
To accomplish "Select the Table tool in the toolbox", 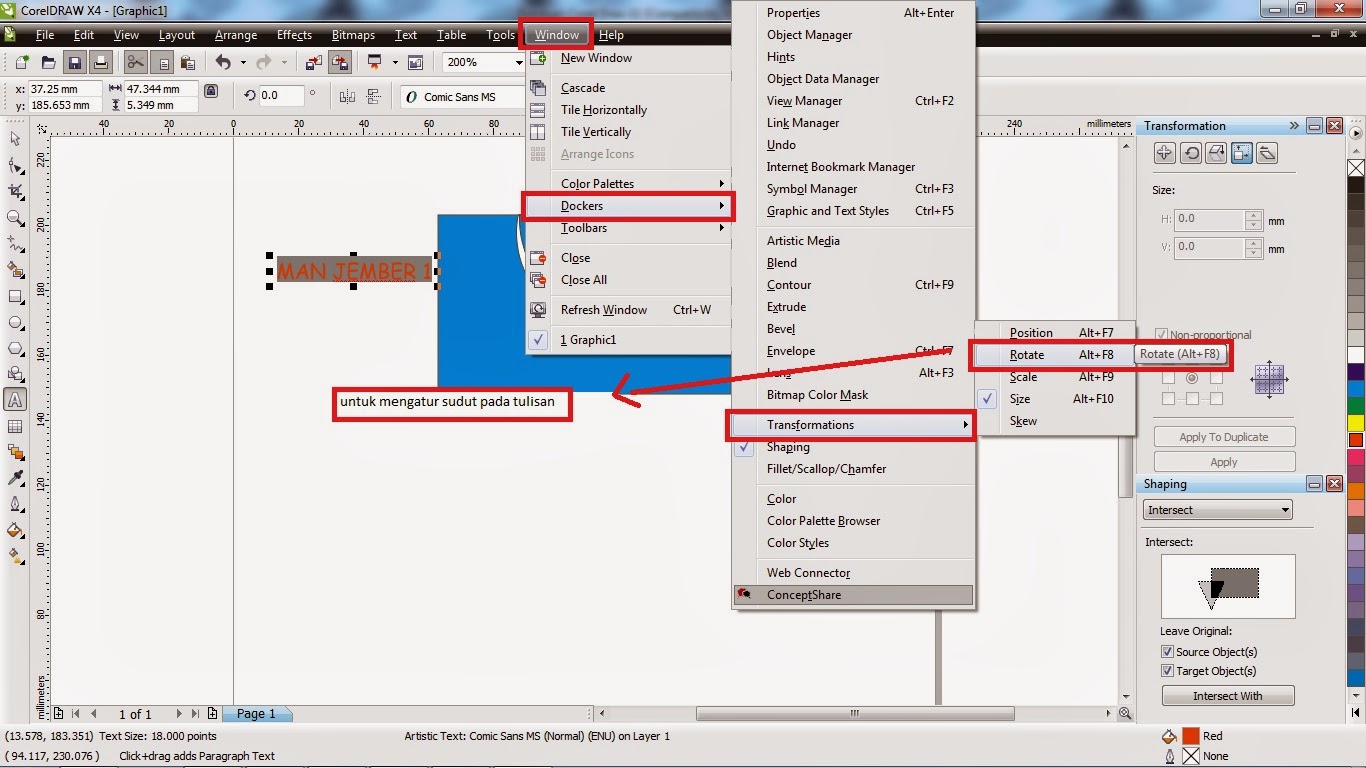I will pyautogui.click(x=15, y=426).
